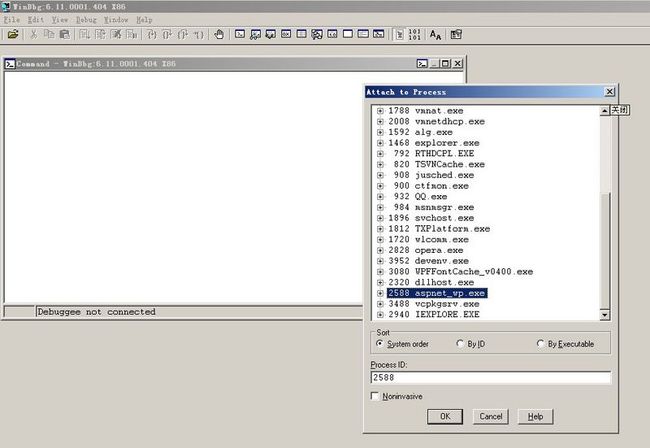
Task: Open the File menu
Action: 12,19
